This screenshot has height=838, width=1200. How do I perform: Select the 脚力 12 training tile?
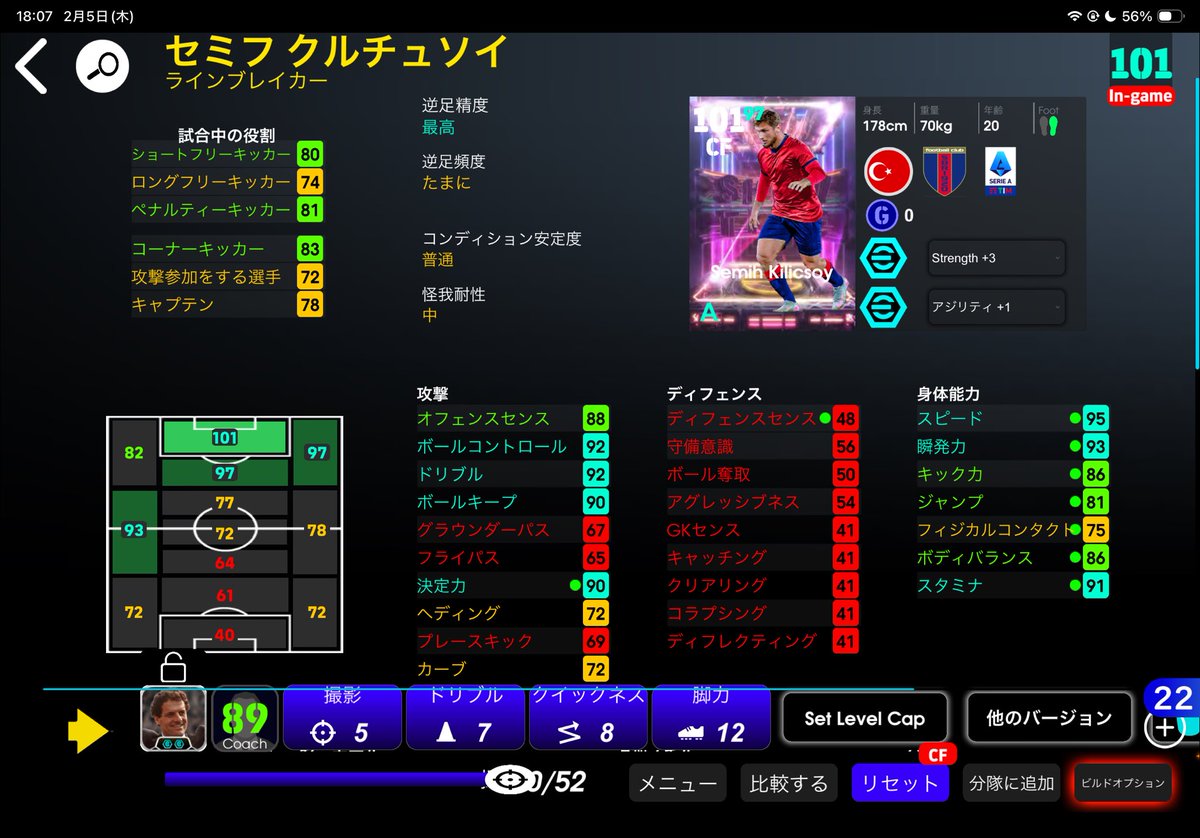tap(711, 717)
